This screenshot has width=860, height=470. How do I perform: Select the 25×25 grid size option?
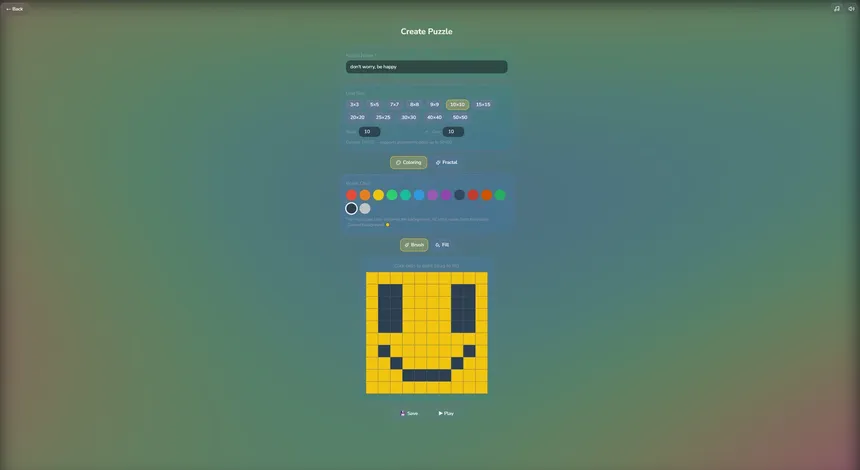383,117
